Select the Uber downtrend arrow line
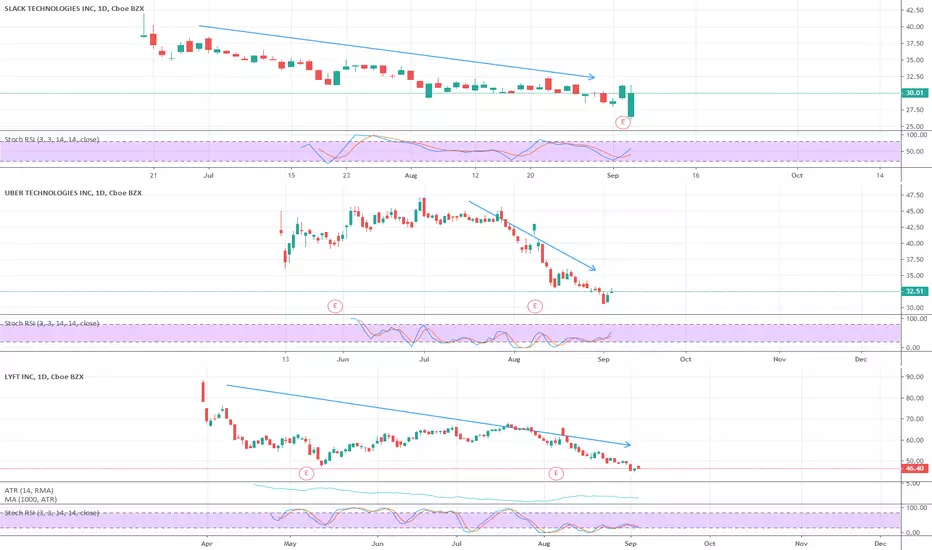This screenshot has width=932, height=550. point(532,235)
